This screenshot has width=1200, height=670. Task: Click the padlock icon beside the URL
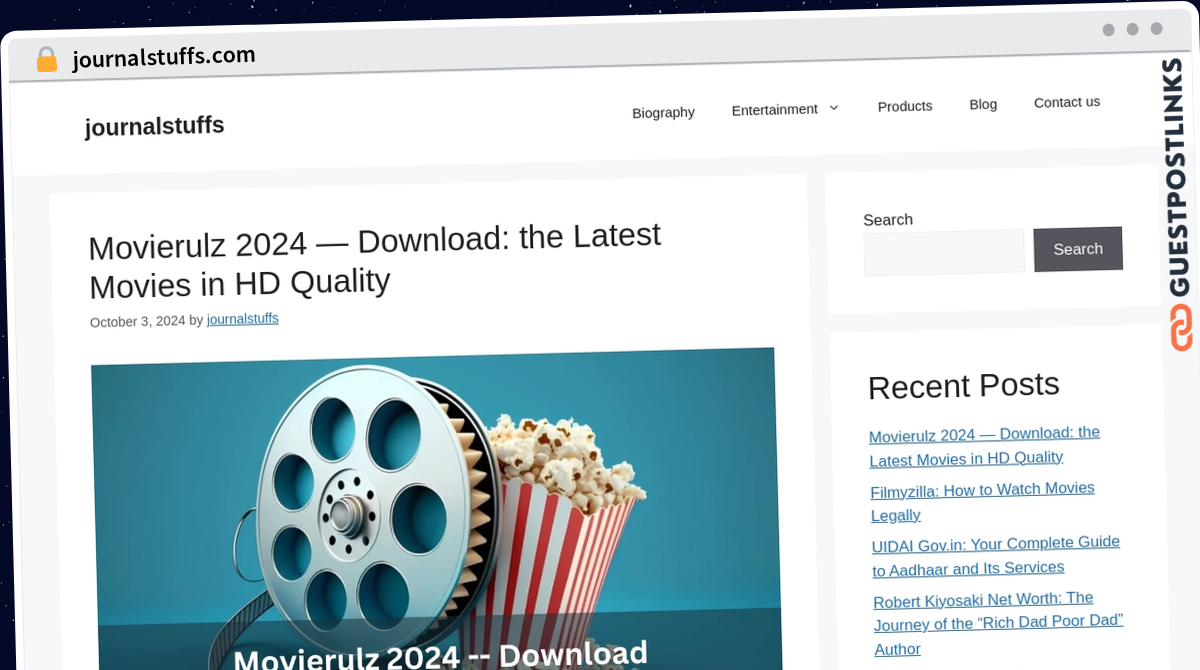click(x=46, y=60)
